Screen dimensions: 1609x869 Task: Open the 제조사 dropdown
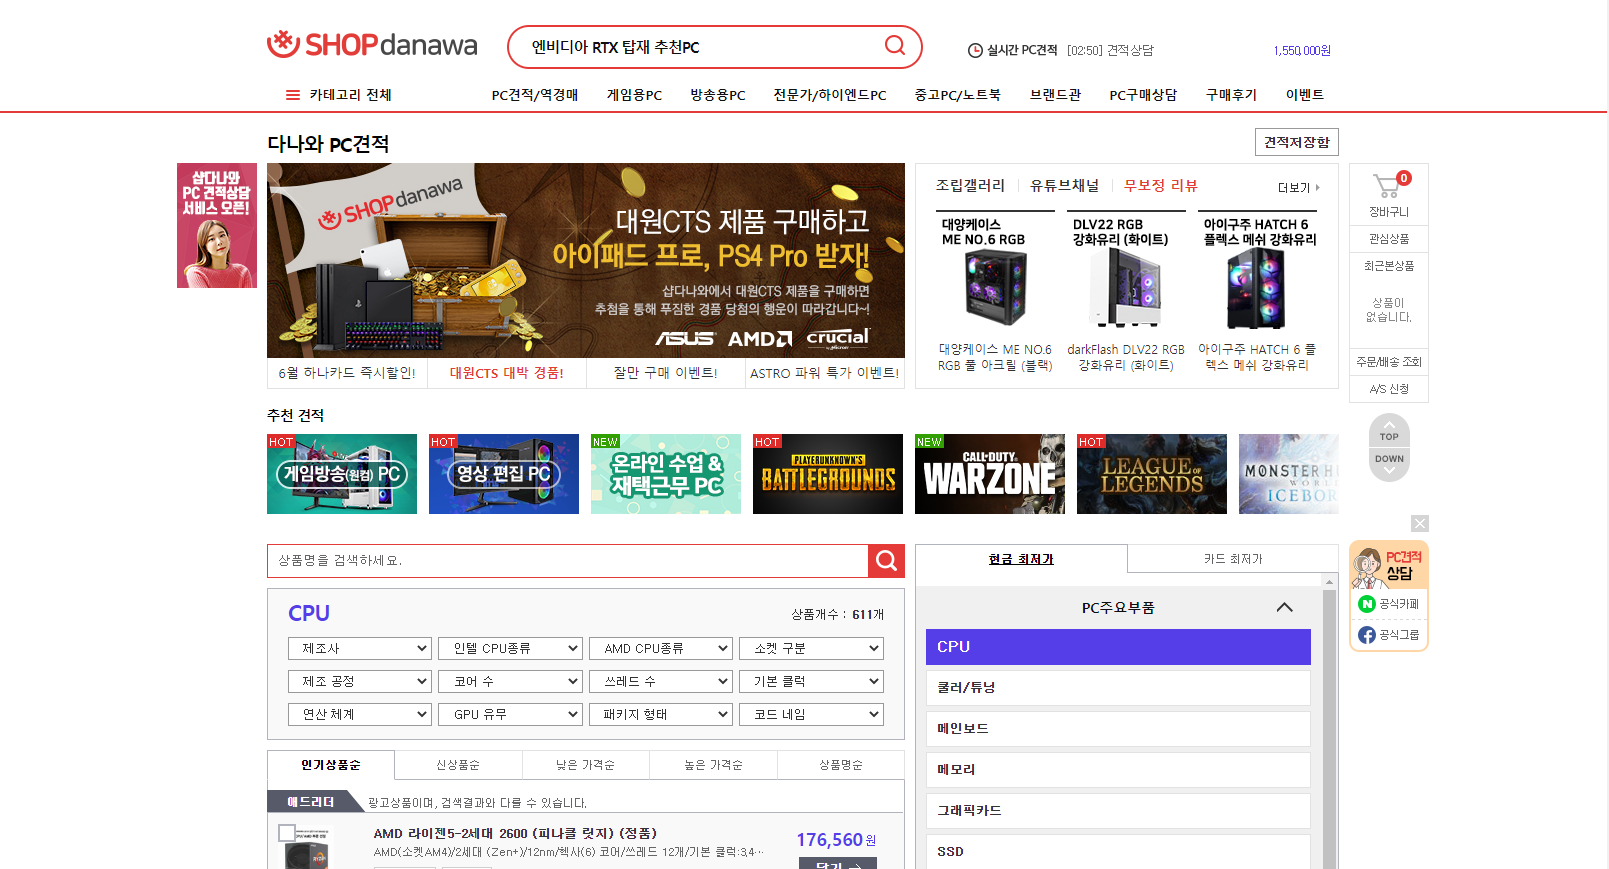[x=360, y=649]
